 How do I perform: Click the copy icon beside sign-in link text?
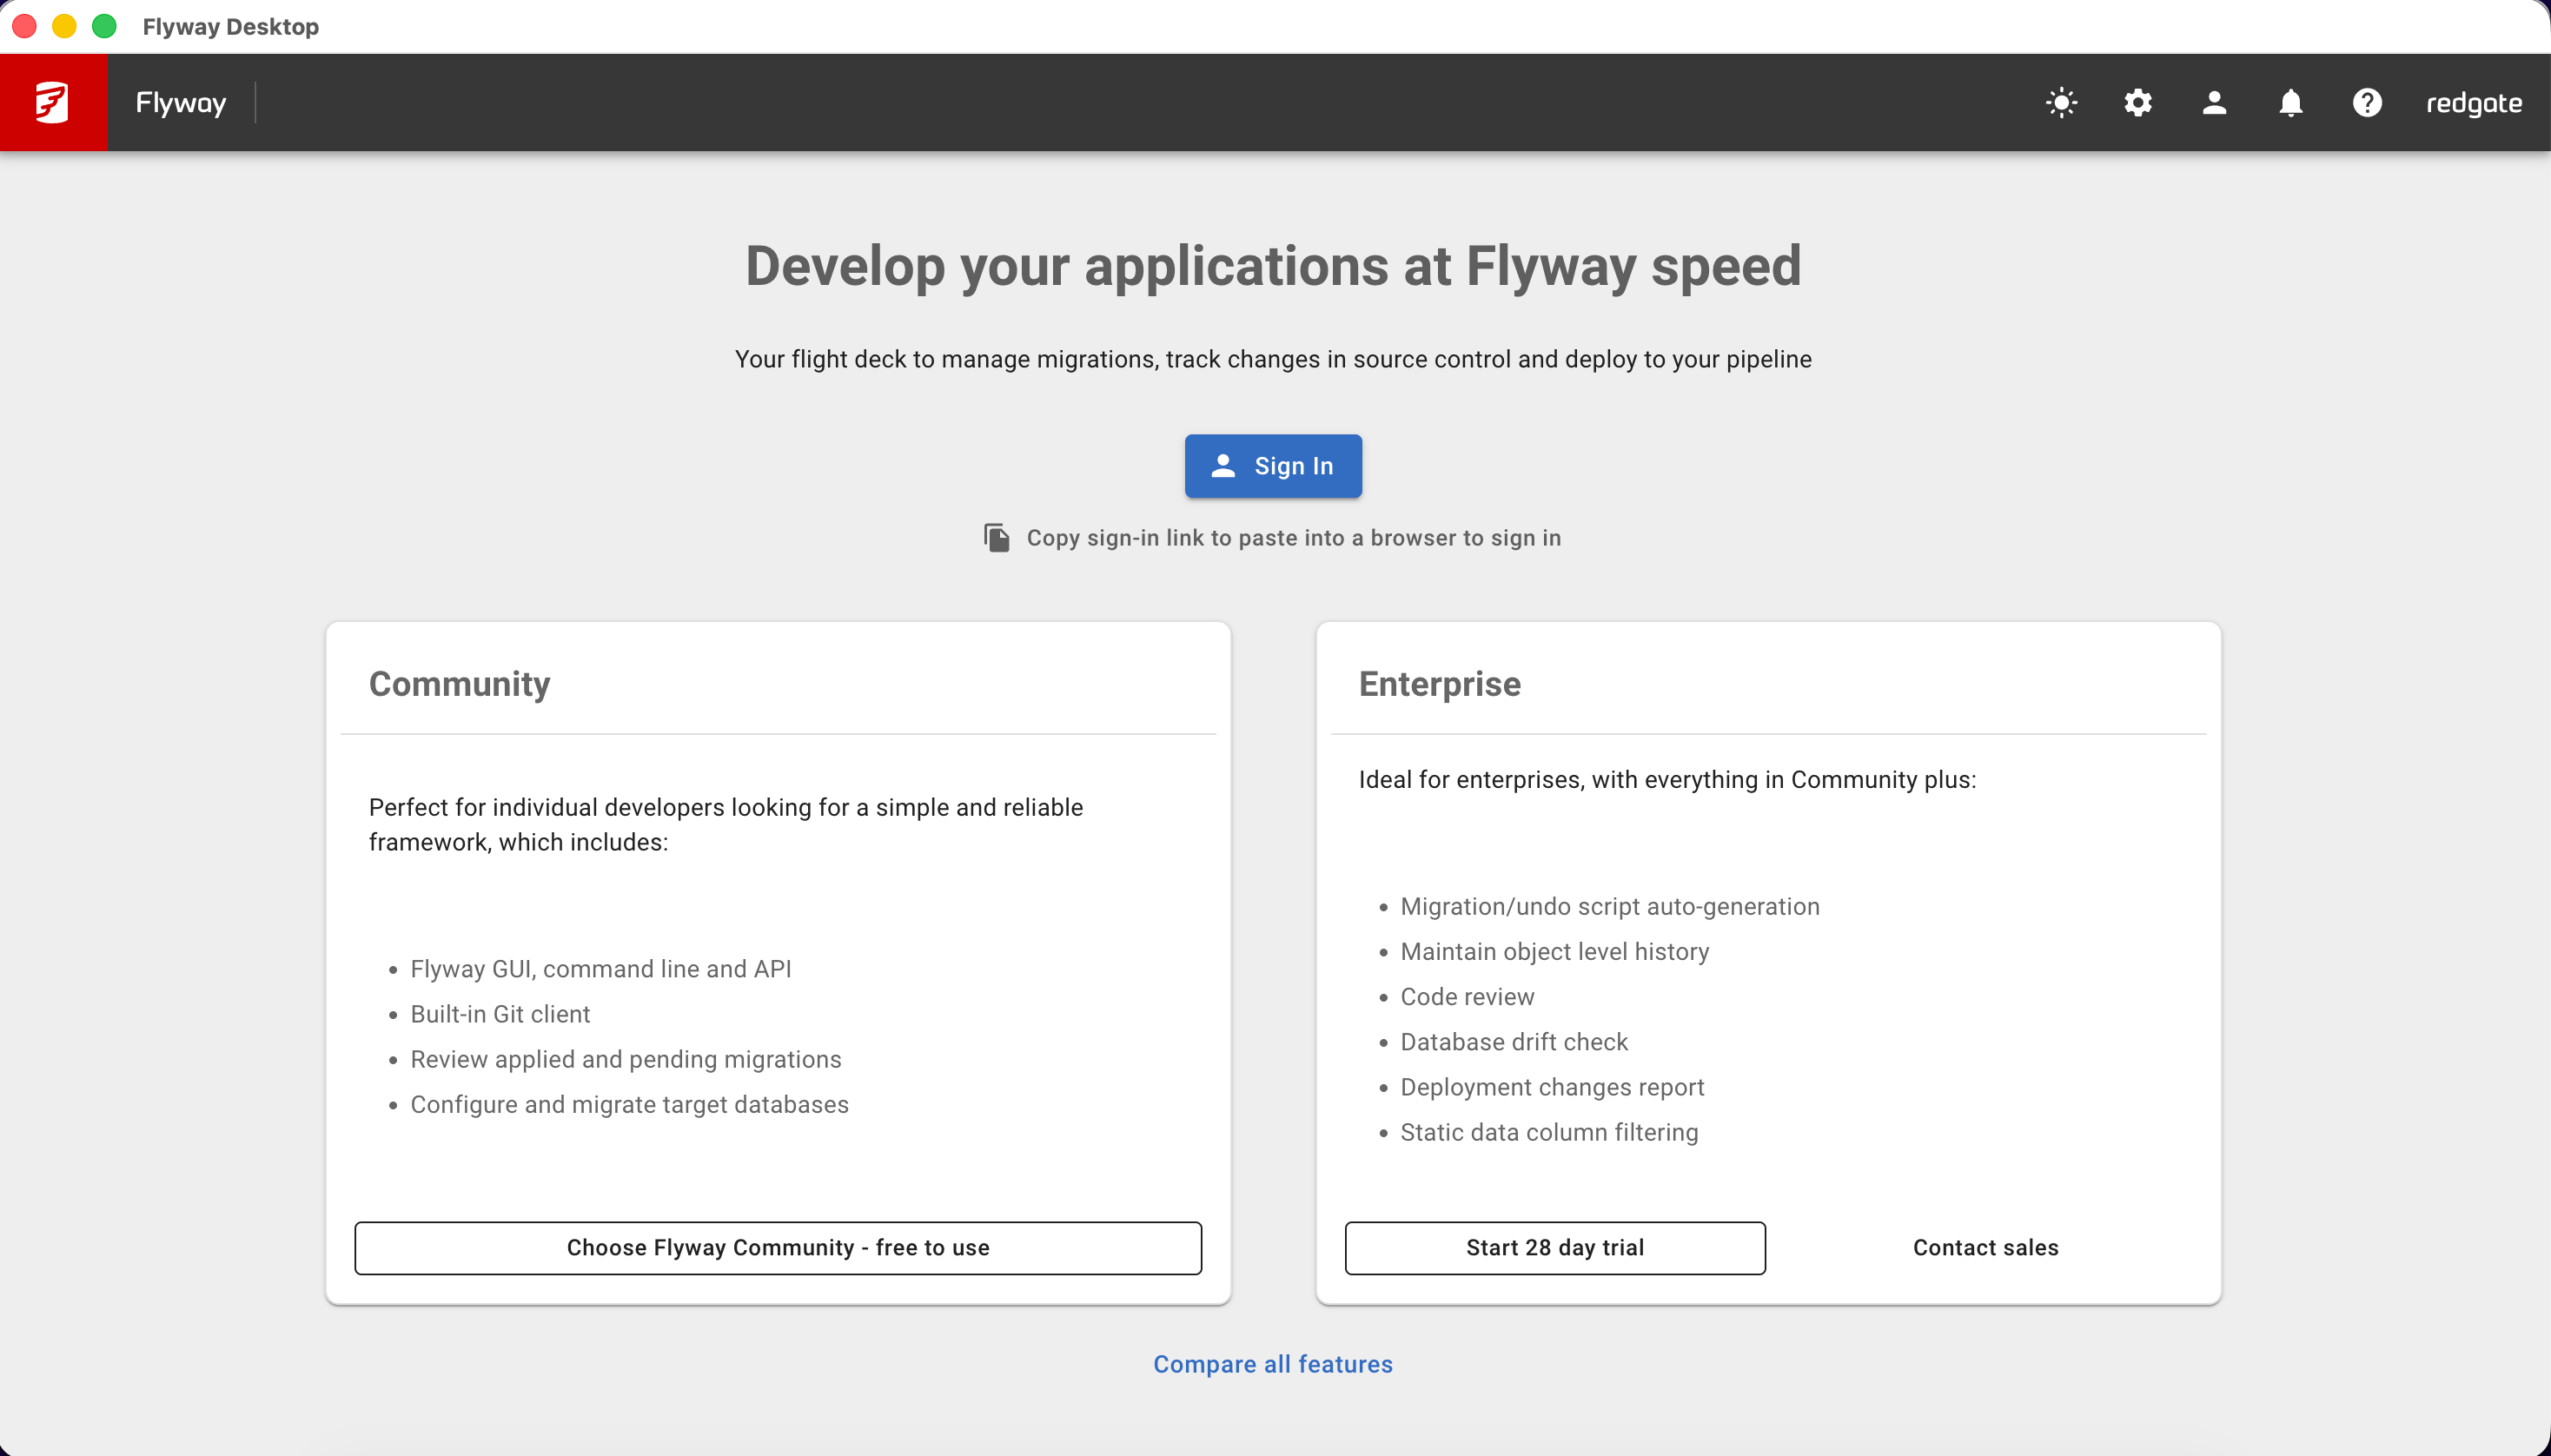click(996, 538)
